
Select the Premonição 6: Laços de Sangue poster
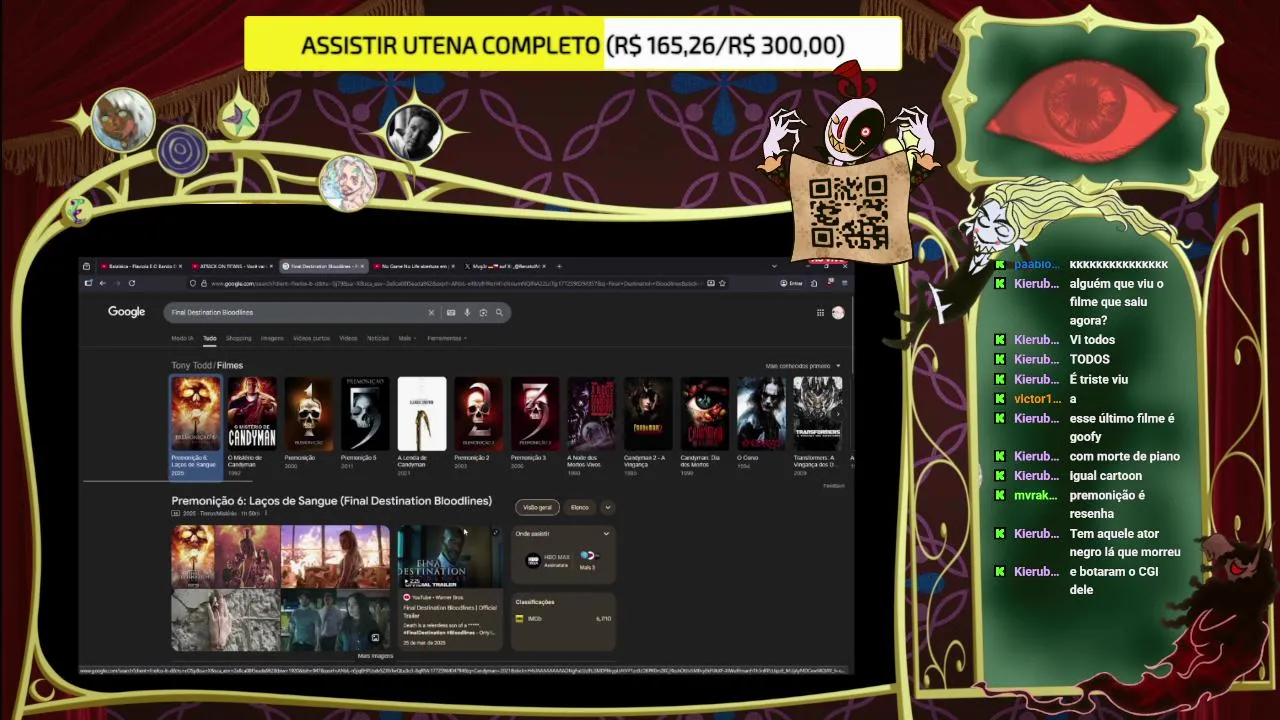[195, 414]
